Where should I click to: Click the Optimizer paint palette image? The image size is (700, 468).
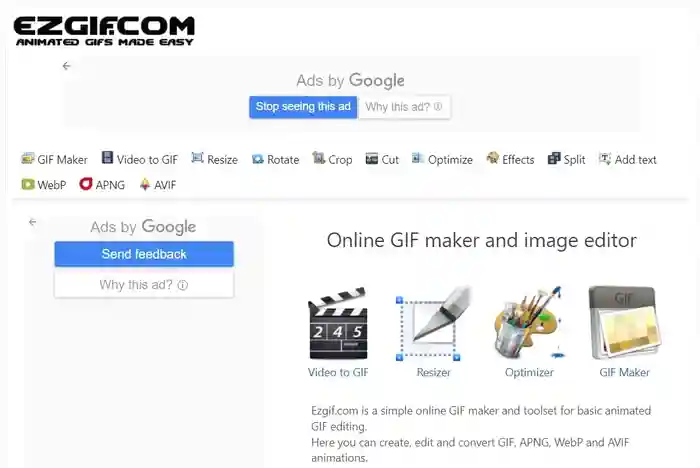(529, 322)
